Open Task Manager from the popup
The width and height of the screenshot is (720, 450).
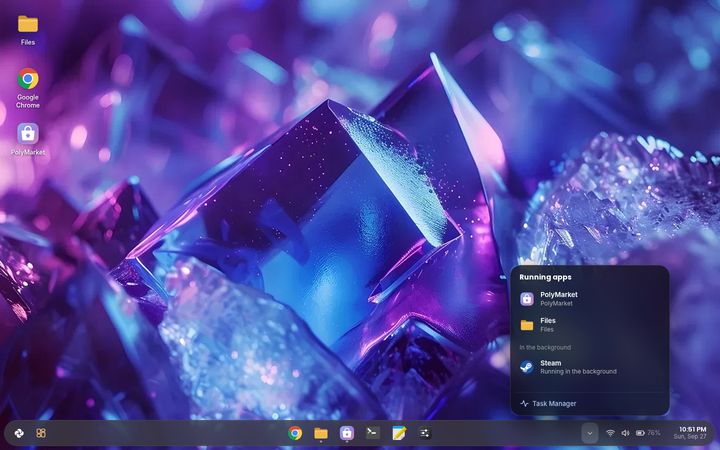pos(590,404)
